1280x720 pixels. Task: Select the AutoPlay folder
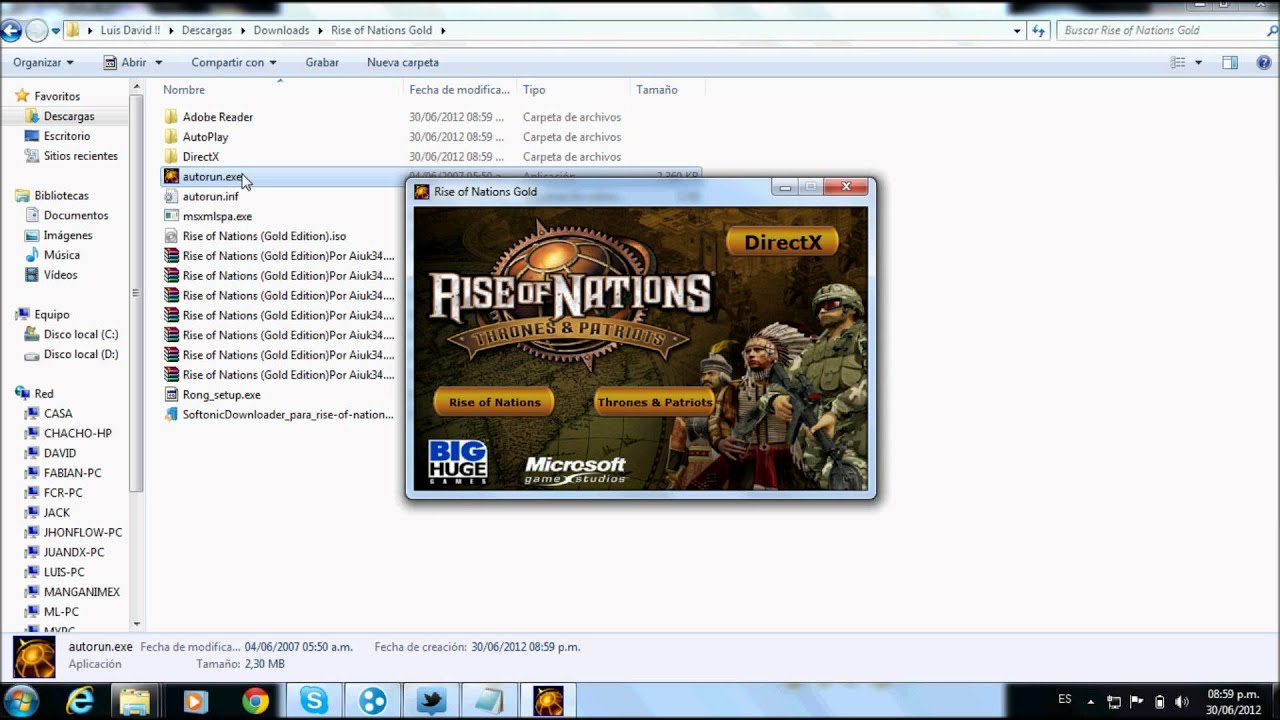pos(205,137)
